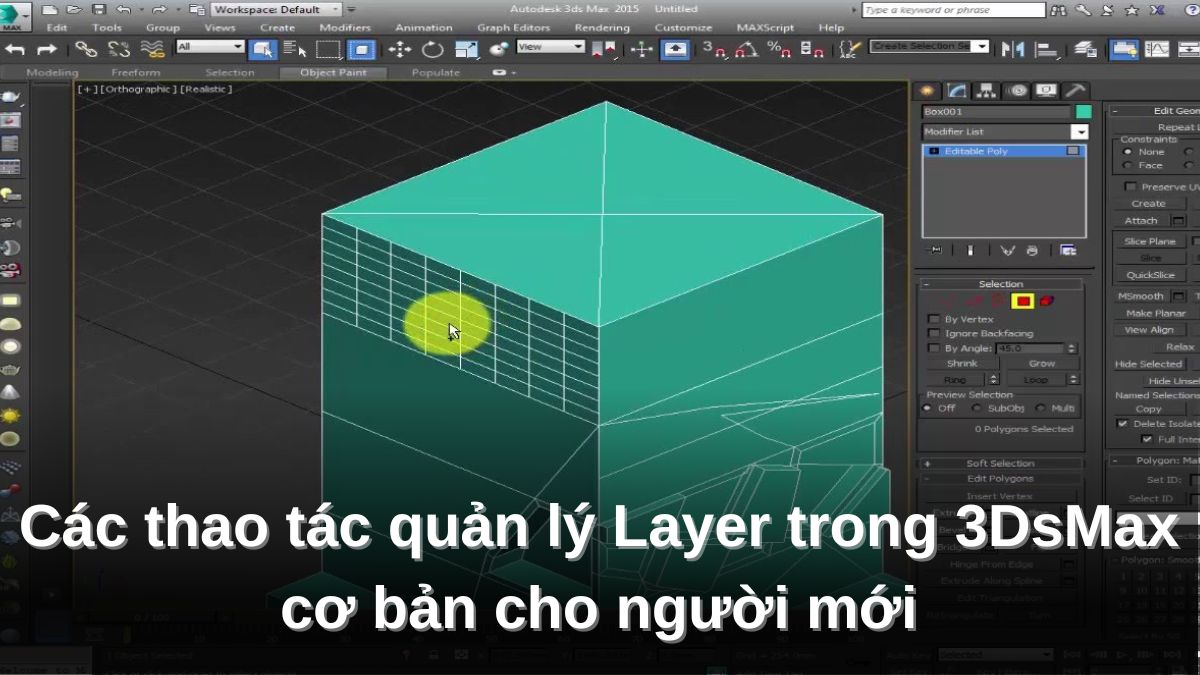
Task: Activate the Select and Link tool
Action: [87, 48]
